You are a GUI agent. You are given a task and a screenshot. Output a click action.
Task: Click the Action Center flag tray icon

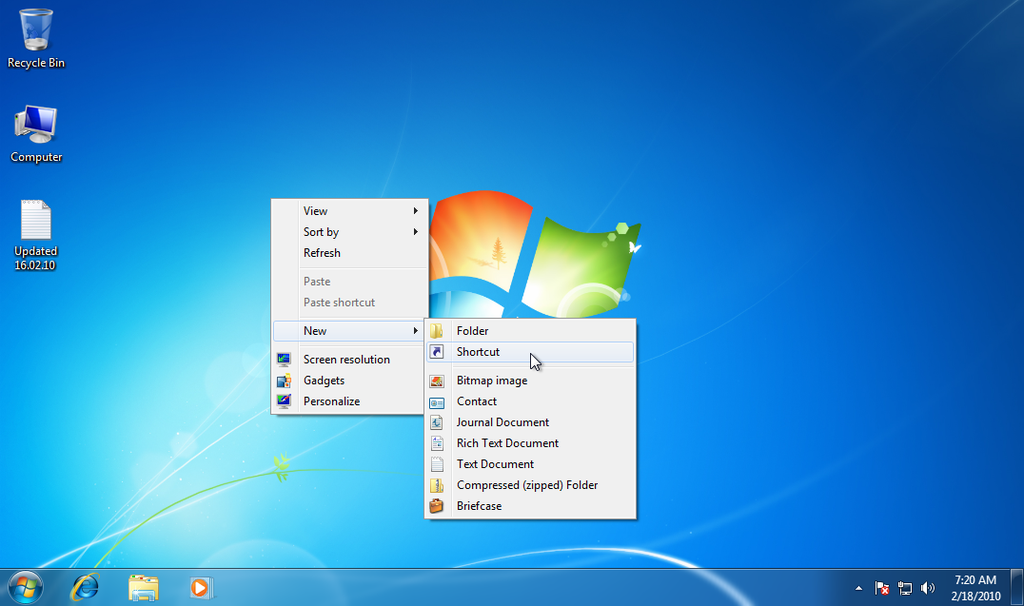pyautogui.click(x=882, y=588)
